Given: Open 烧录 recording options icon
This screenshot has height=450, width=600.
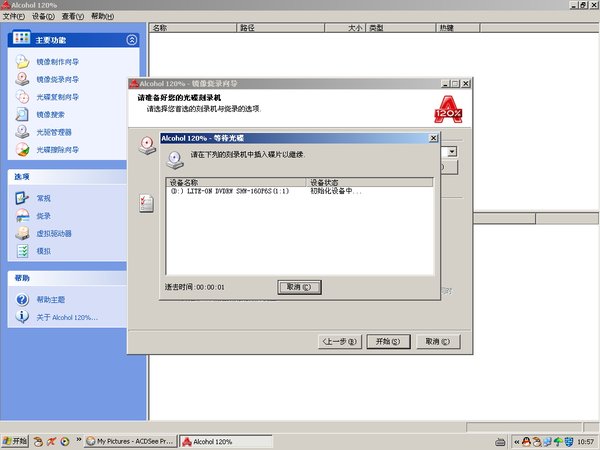Looking at the screenshot, I should pos(22,215).
